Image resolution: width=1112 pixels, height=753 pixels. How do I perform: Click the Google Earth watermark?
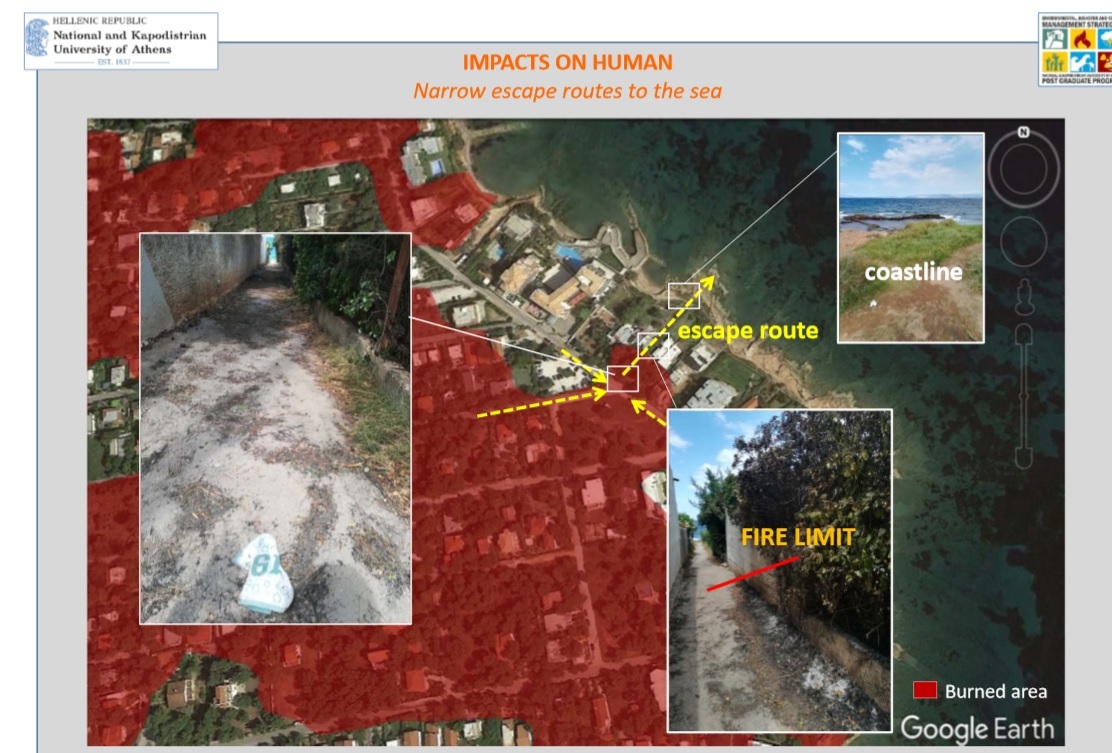[x=977, y=727]
